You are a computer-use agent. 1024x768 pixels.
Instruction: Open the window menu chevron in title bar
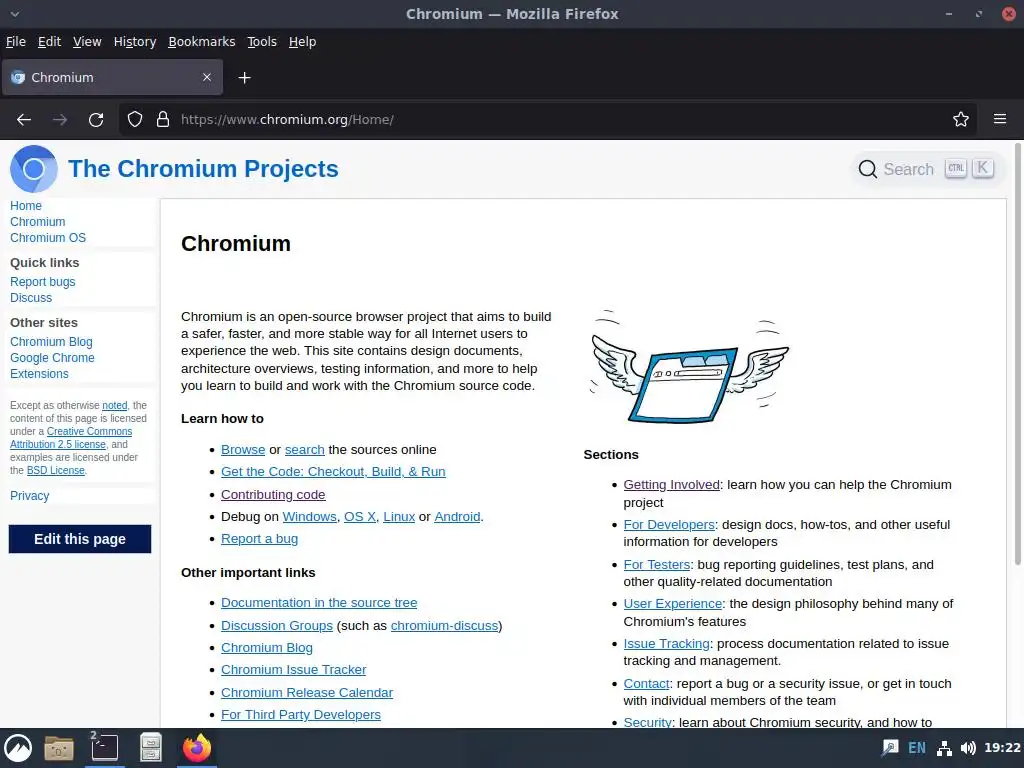tap(15, 14)
